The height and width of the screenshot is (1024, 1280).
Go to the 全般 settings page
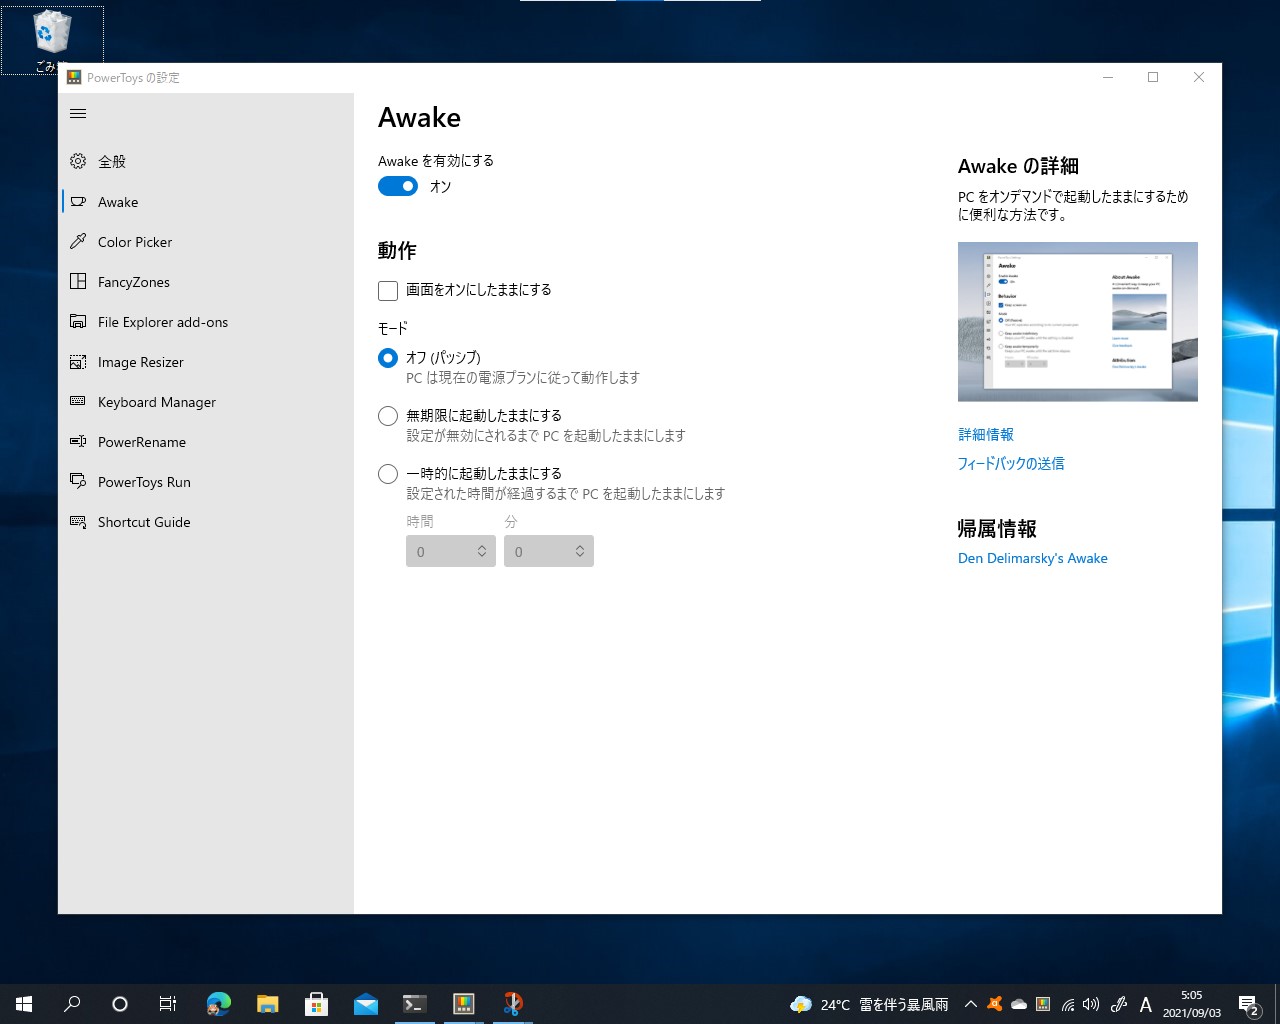[206, 161]
